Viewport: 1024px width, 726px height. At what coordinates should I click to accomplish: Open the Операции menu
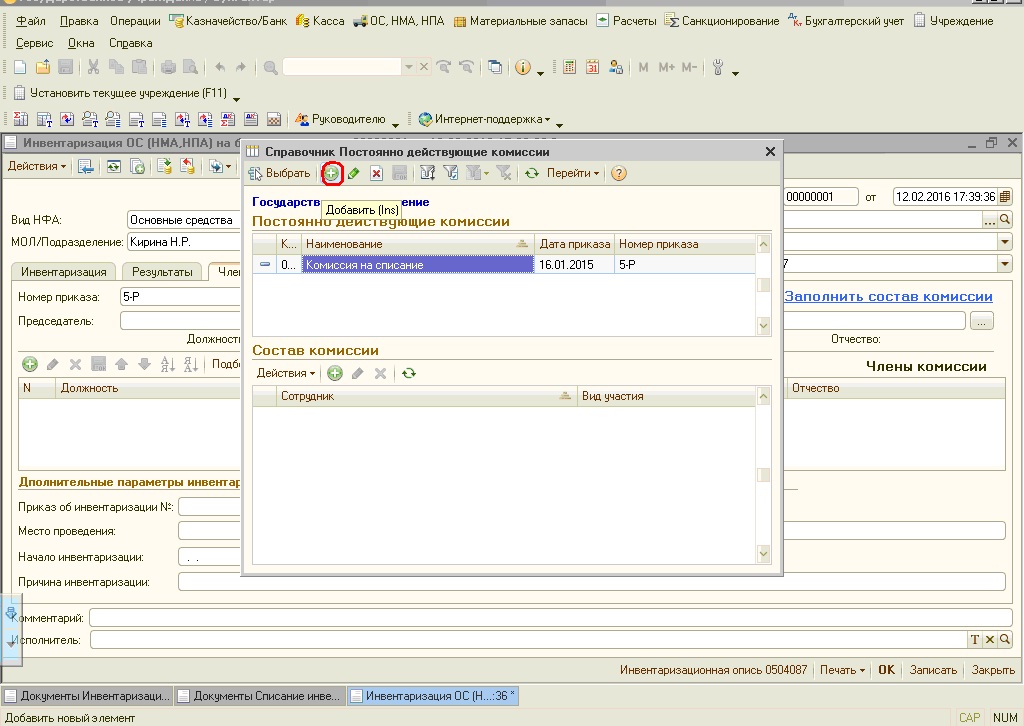[136, 21]
